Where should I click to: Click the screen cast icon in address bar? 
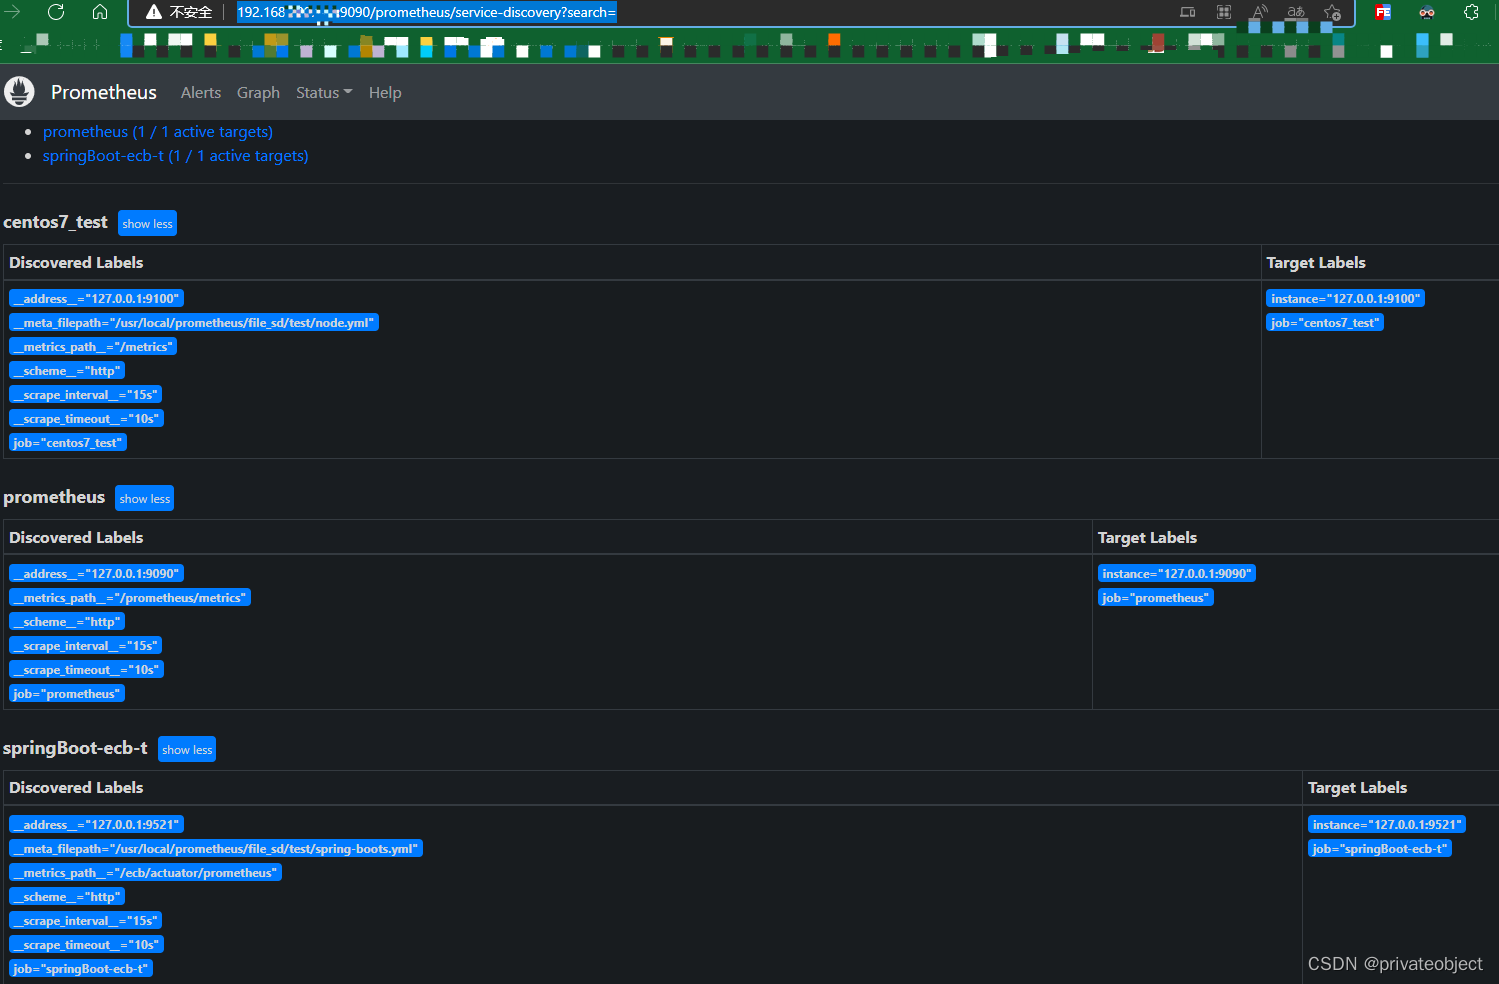[1188, 12]
